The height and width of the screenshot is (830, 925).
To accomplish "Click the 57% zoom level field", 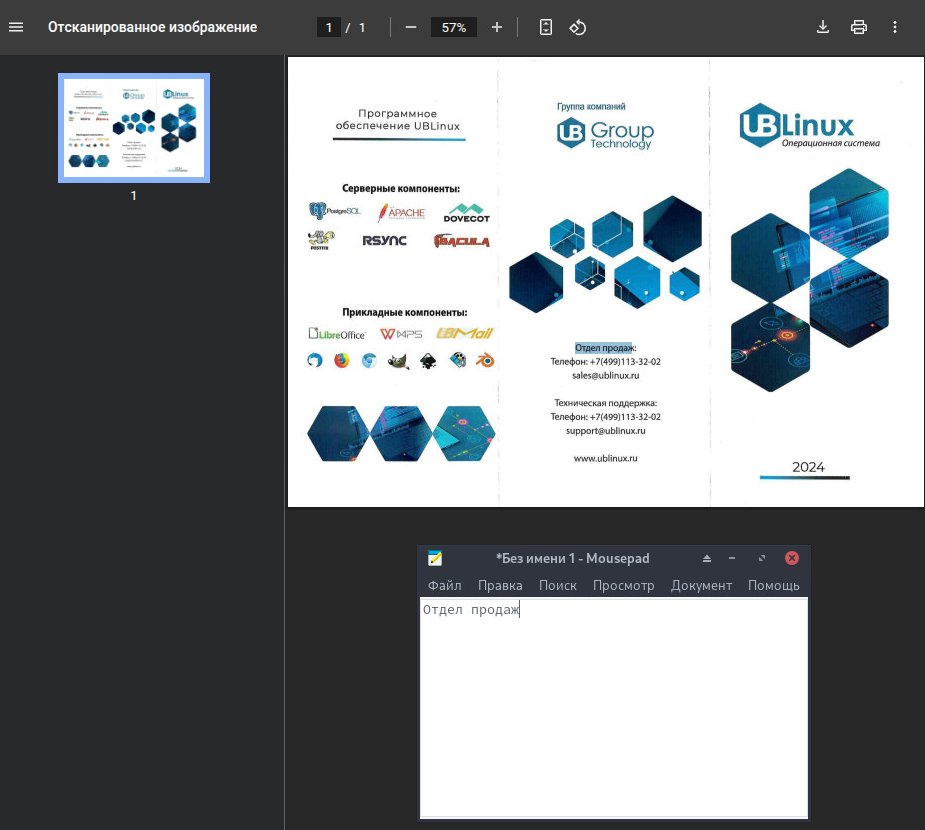I will 454,27.
